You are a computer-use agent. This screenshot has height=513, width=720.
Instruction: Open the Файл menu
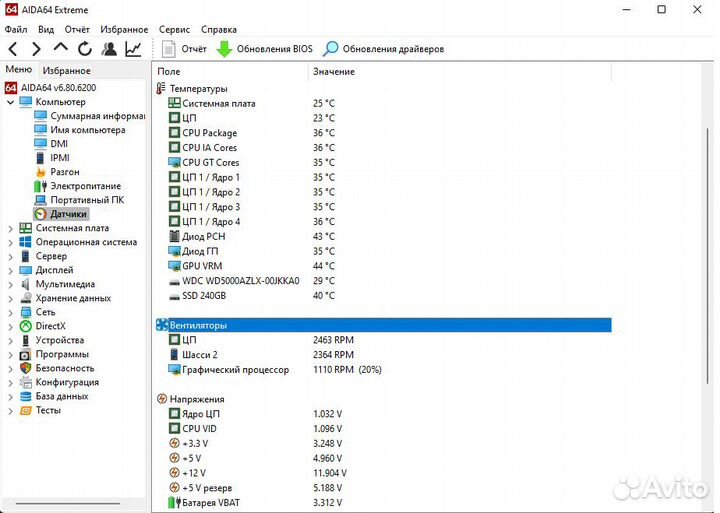[16, 29]
